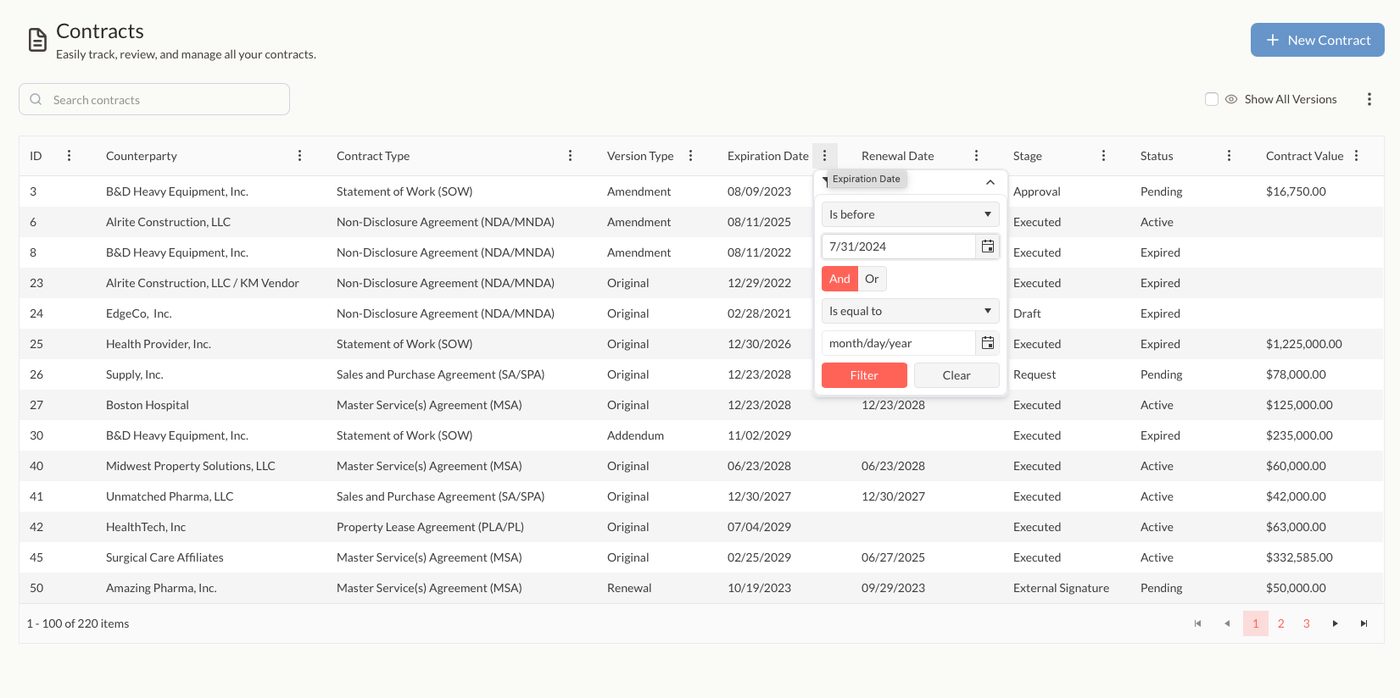The image size is (1400, 698).
Task: Select the EdgeCo, Inc. counterparty cell
Action: (139, 313)
